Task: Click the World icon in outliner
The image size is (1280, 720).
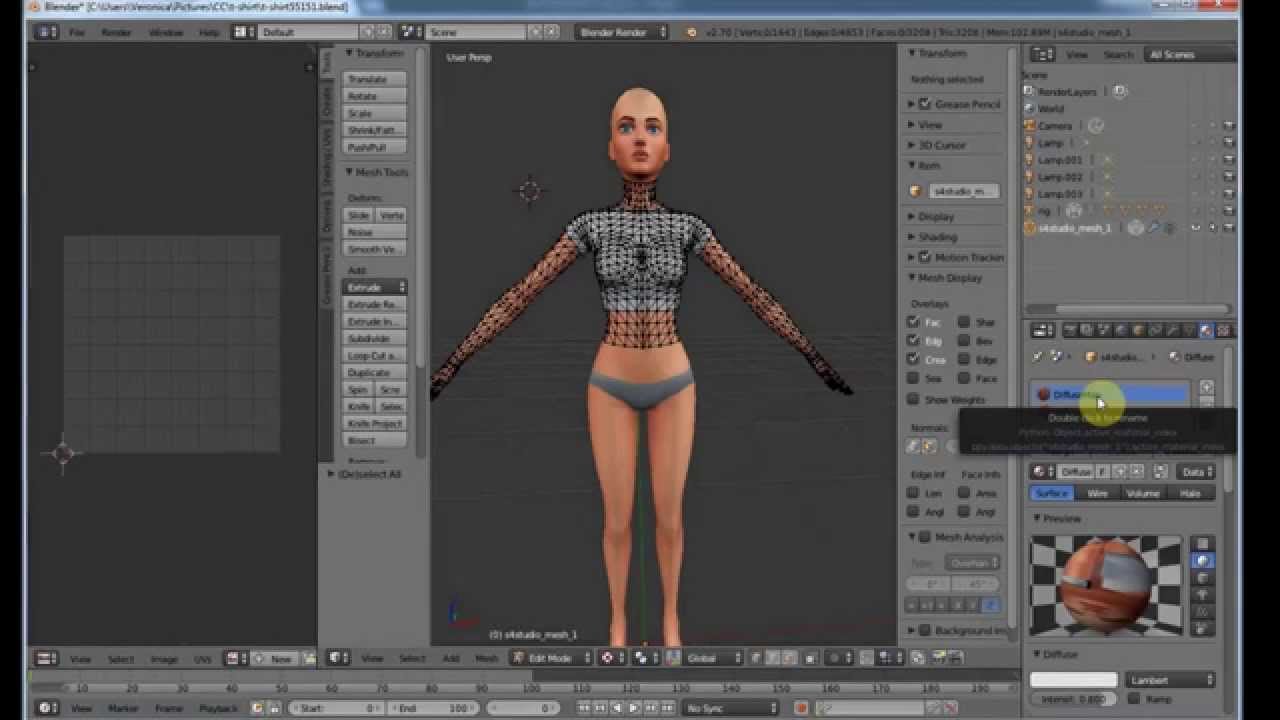Action: 1030,109
